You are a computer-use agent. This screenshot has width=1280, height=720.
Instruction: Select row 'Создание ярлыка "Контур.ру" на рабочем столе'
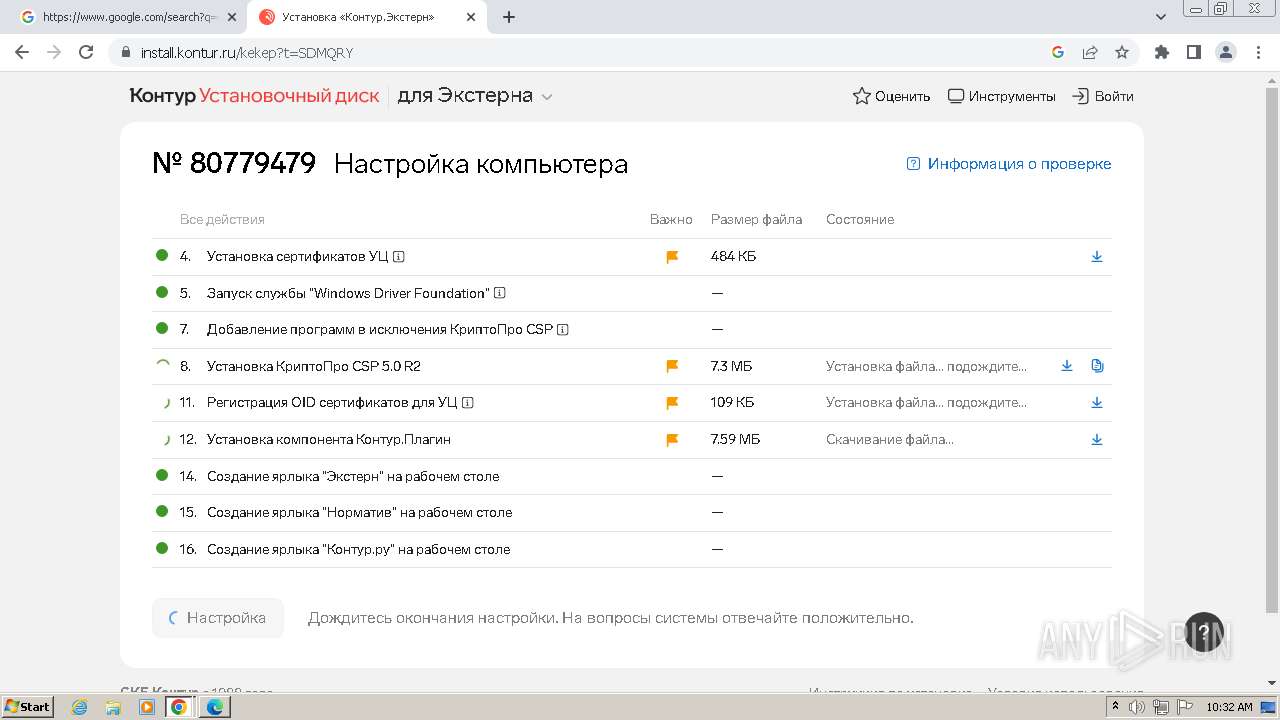coord(632,549)
